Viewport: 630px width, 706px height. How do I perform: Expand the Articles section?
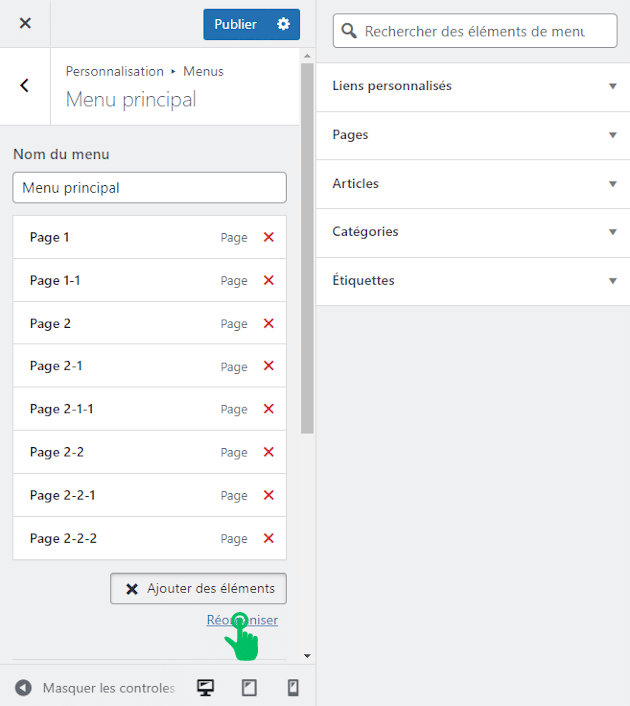[x=473, y=184]
